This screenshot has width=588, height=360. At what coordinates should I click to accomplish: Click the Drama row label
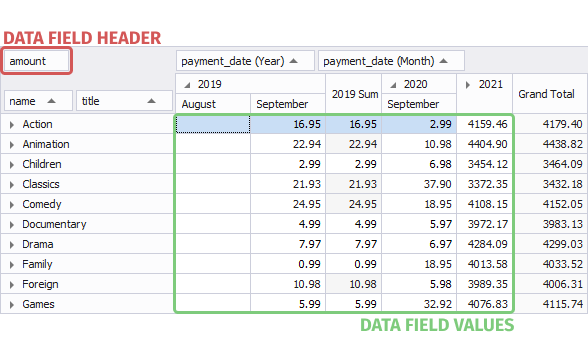pos(38,244)
